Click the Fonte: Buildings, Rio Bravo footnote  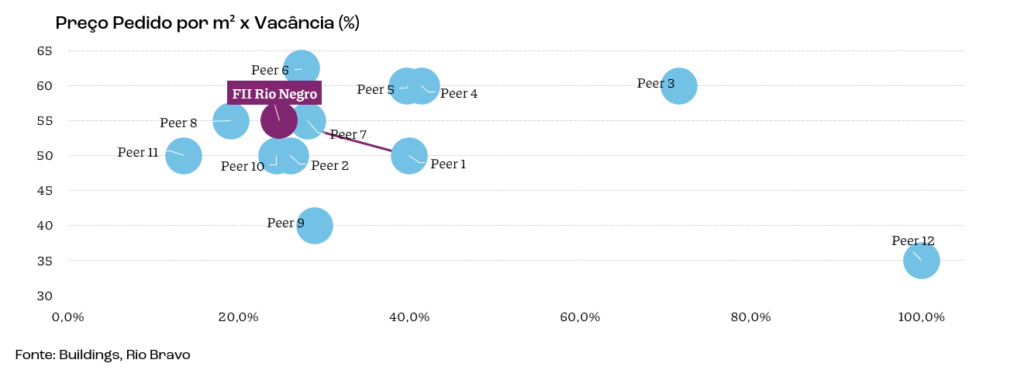(x=103, y=355)
